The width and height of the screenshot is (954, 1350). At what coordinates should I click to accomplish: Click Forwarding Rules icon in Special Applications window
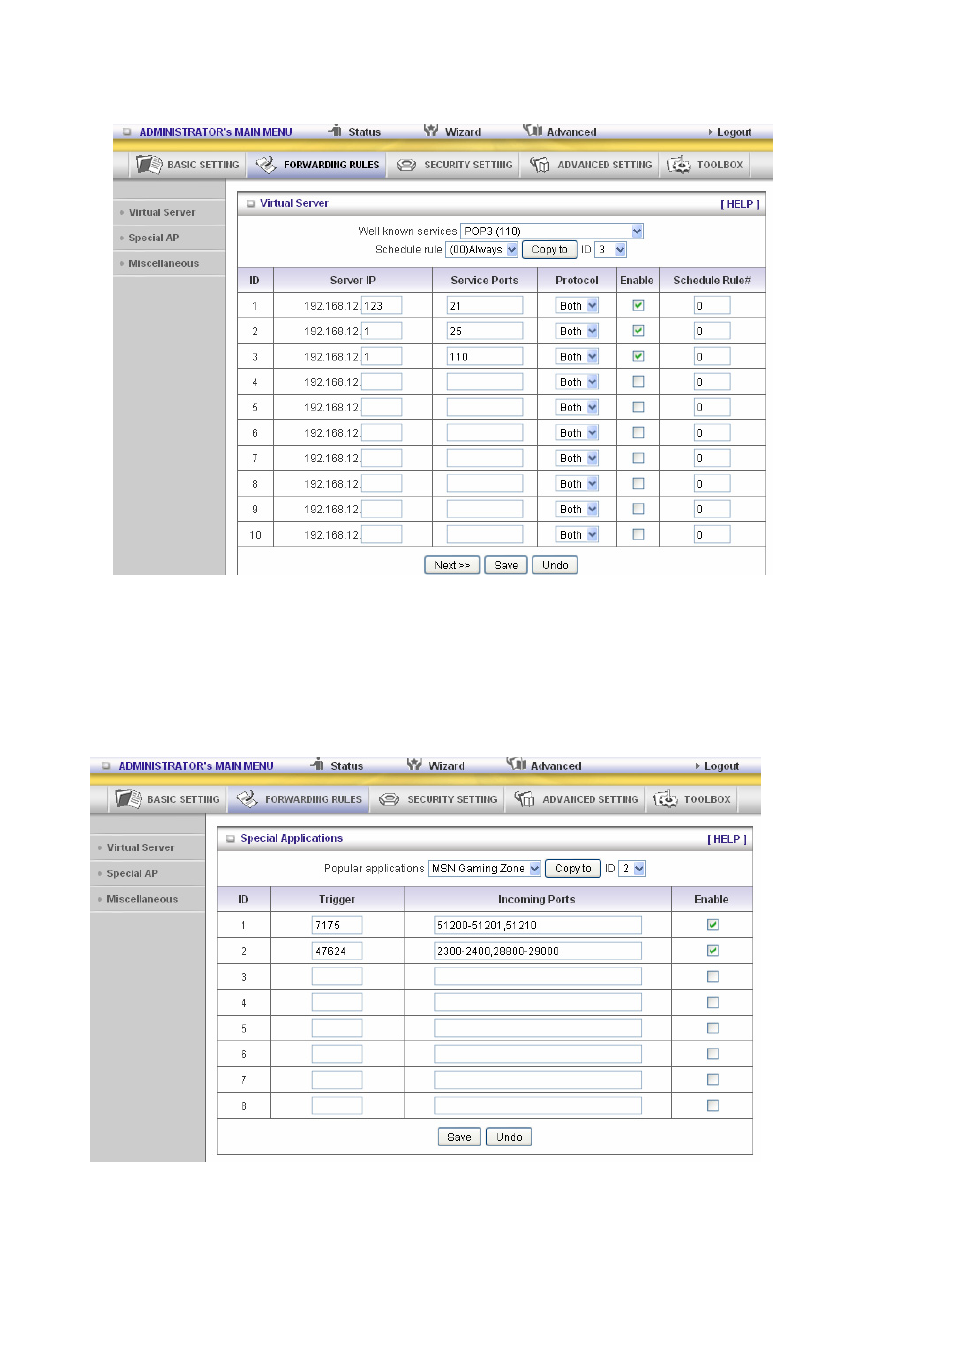[x=247, y=799]
